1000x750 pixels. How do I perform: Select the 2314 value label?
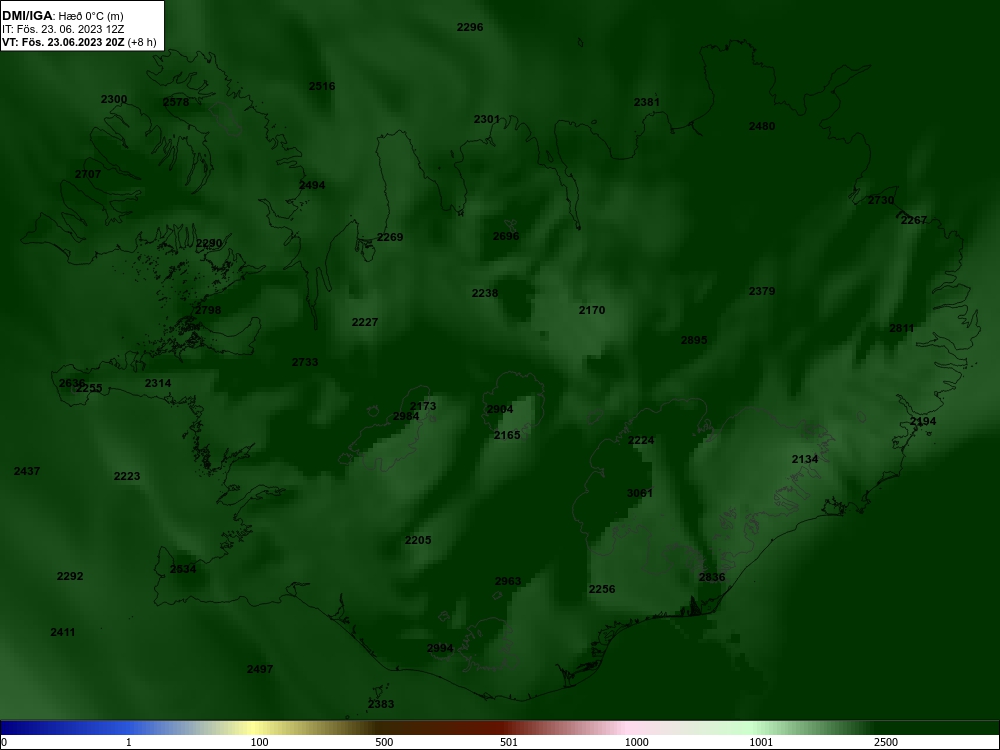click(x=158, y=383)
